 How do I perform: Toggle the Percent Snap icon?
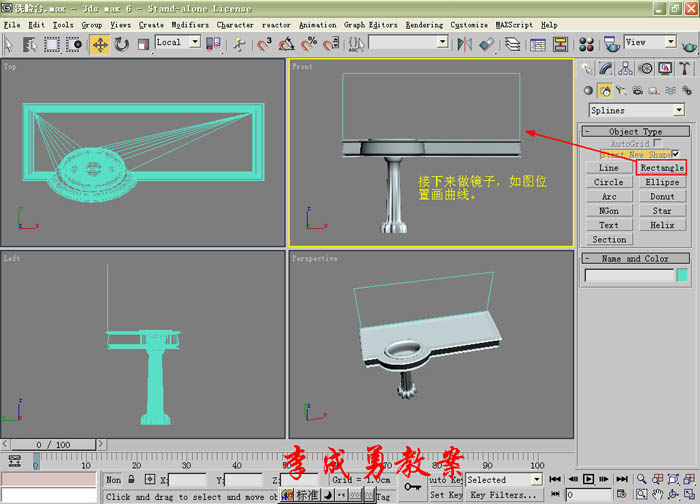309,44
